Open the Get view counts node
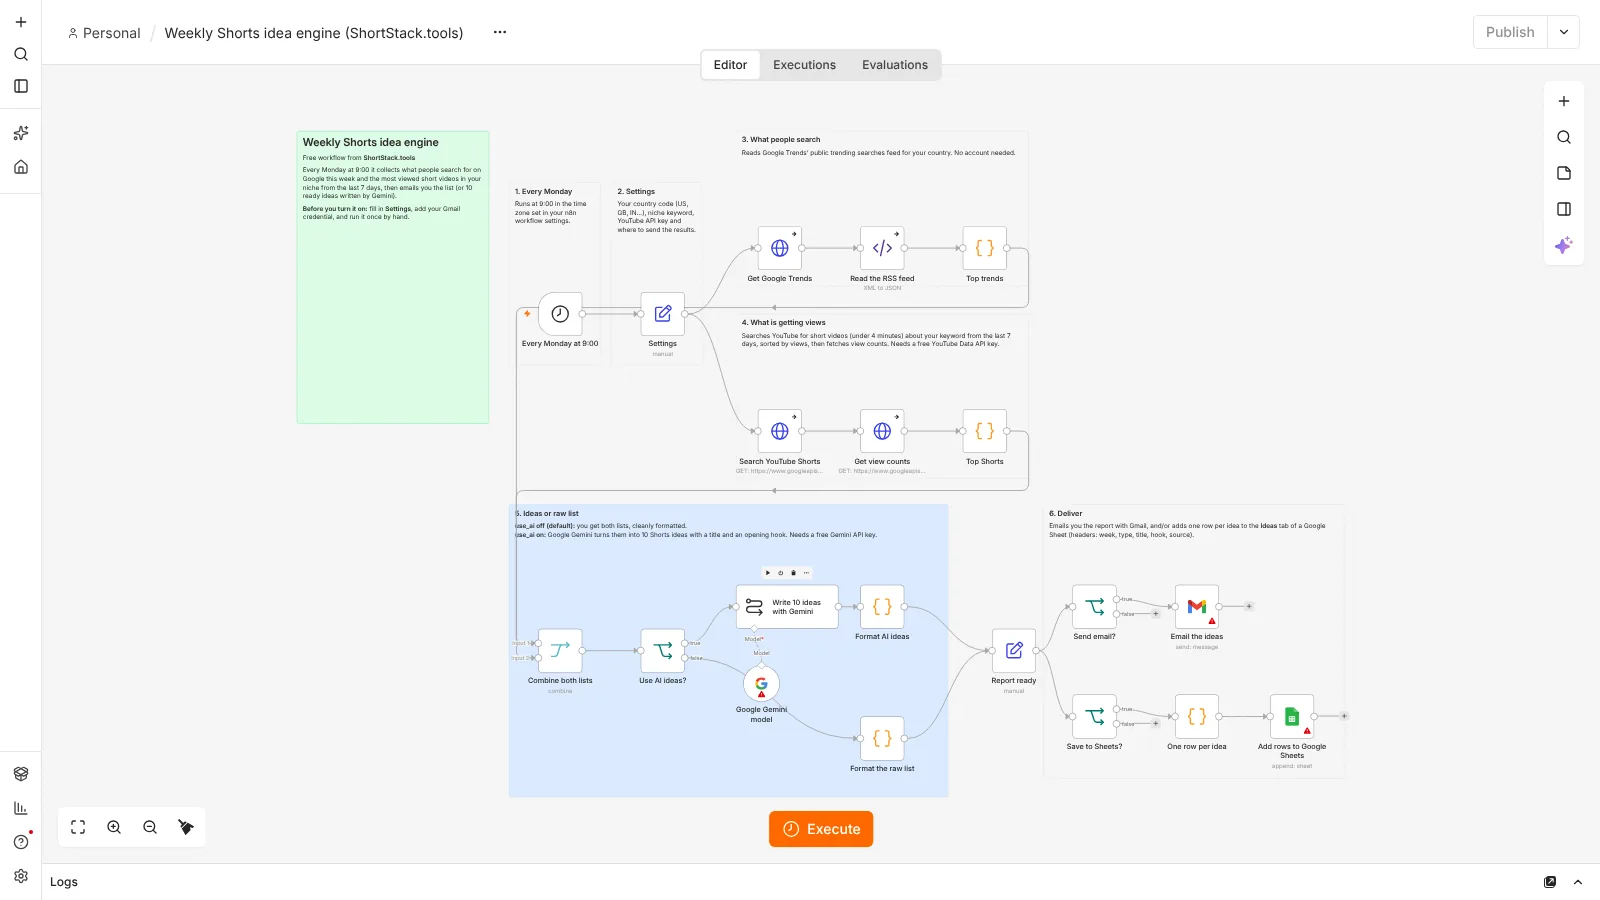This screenshot has height=900, width=1600. click(x=882, y=431)
